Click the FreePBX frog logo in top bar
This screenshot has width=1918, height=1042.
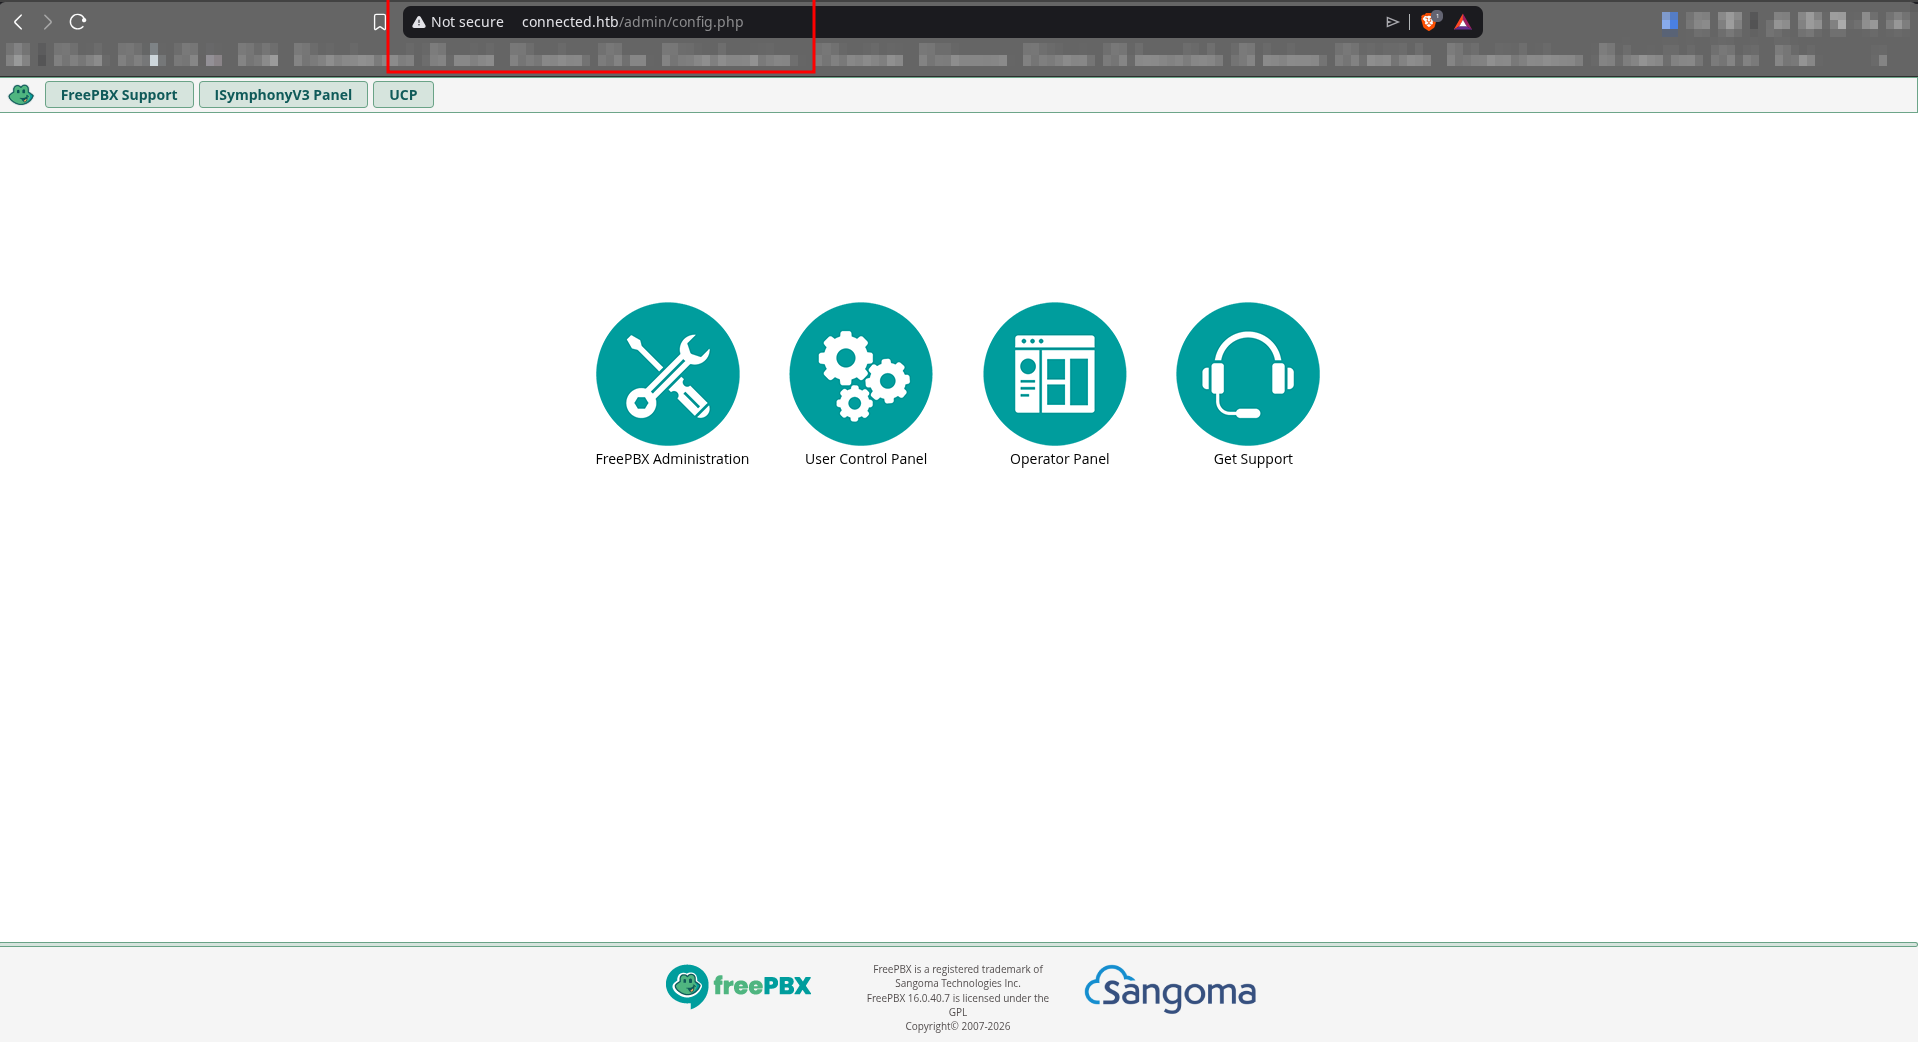click(x=21, y=95)
